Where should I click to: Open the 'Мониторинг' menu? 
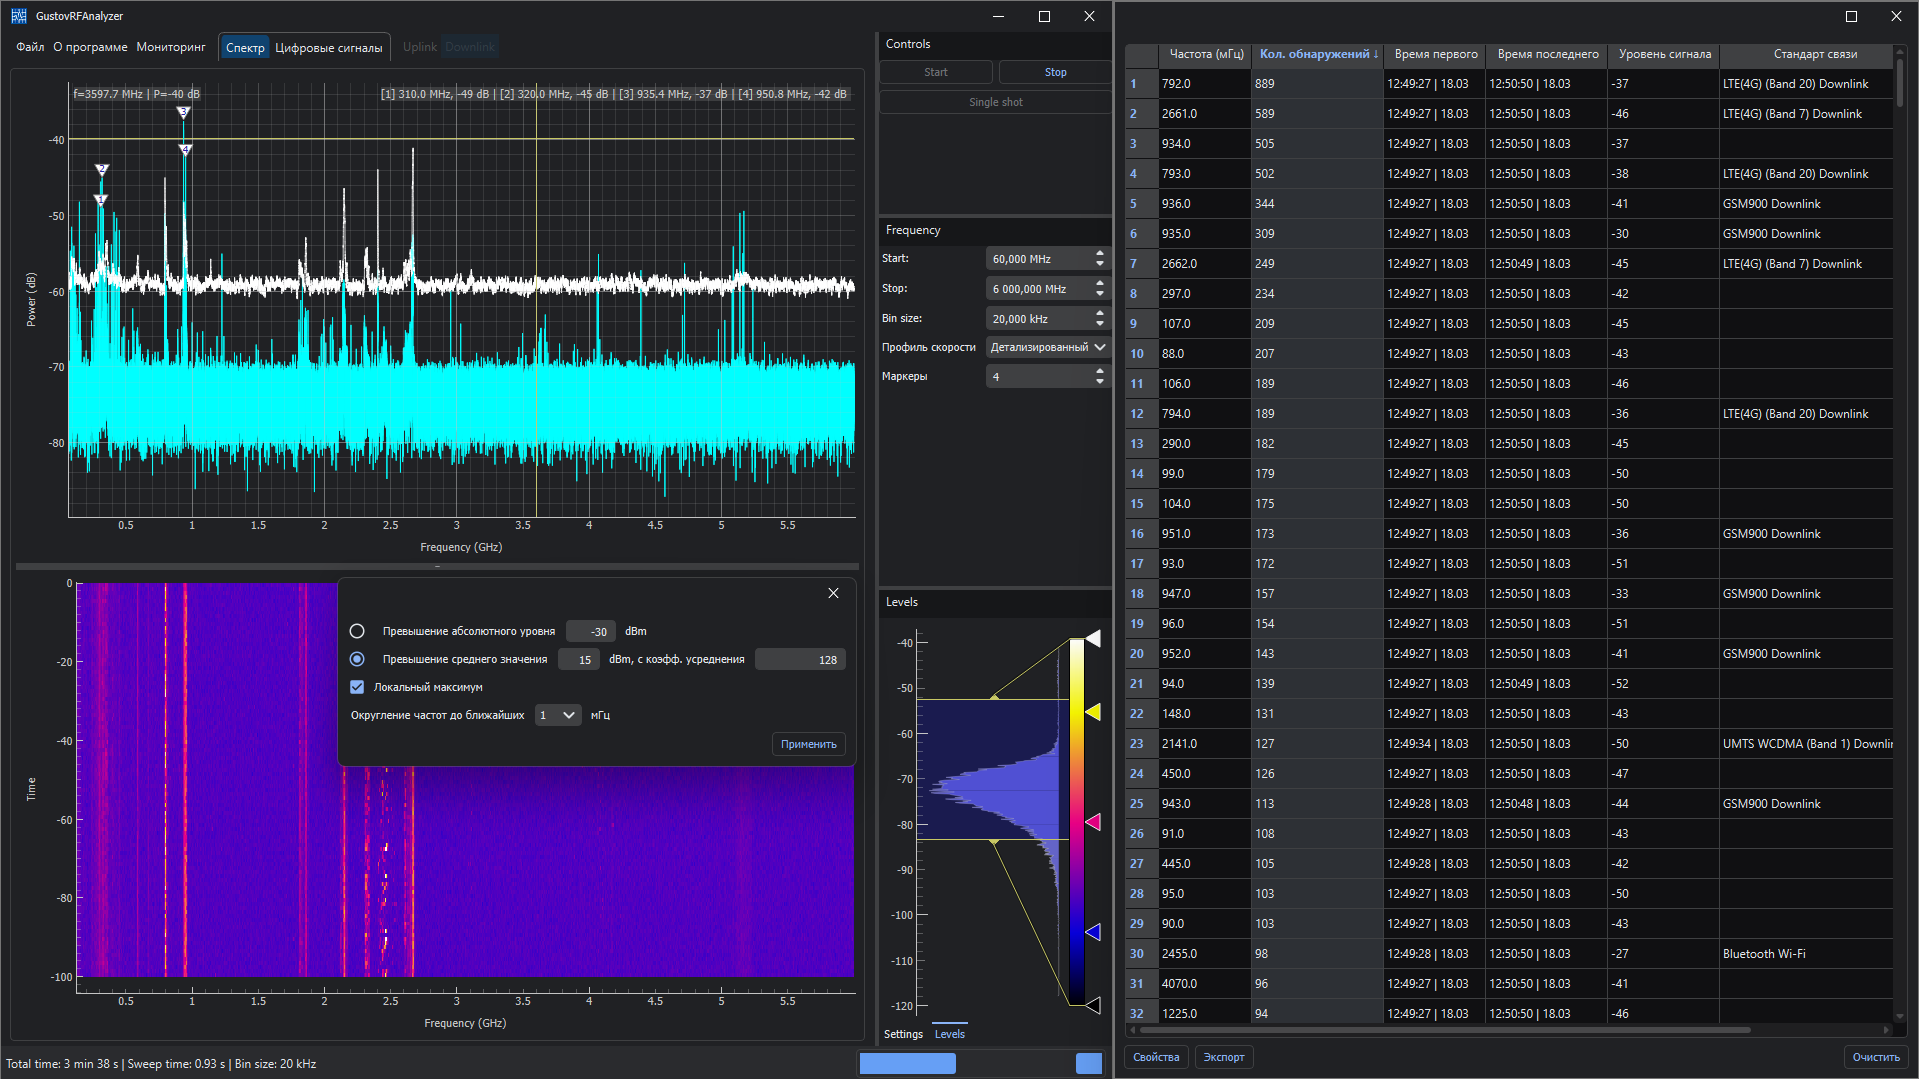pyautogui.click(x=171, y=47)
